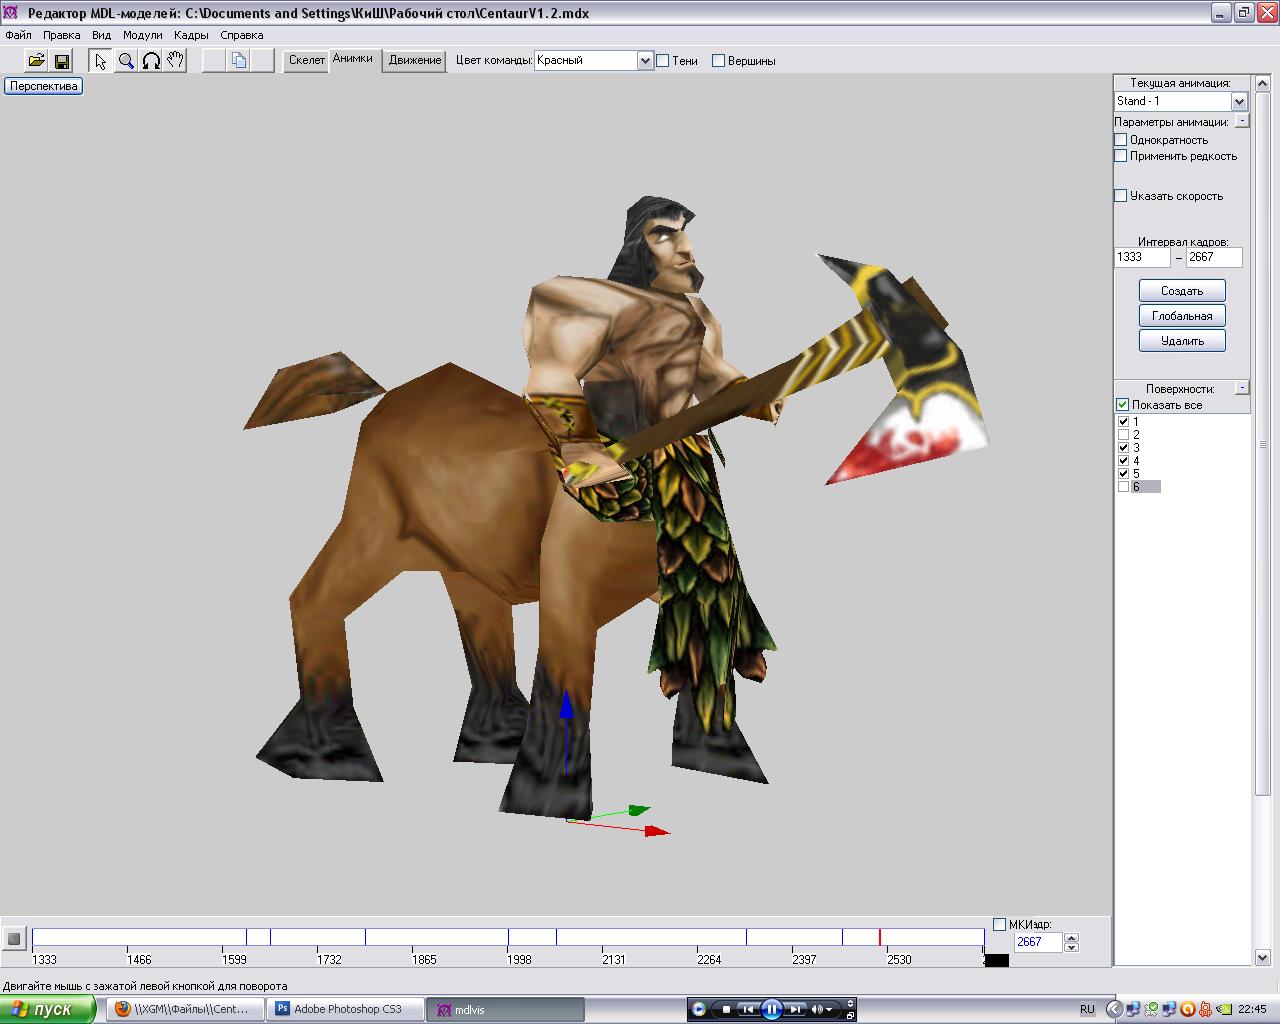Select the arrow pointer tool
Image resolution: width=1280 pixels, height=1024 pixels.
tap(100, 61)
